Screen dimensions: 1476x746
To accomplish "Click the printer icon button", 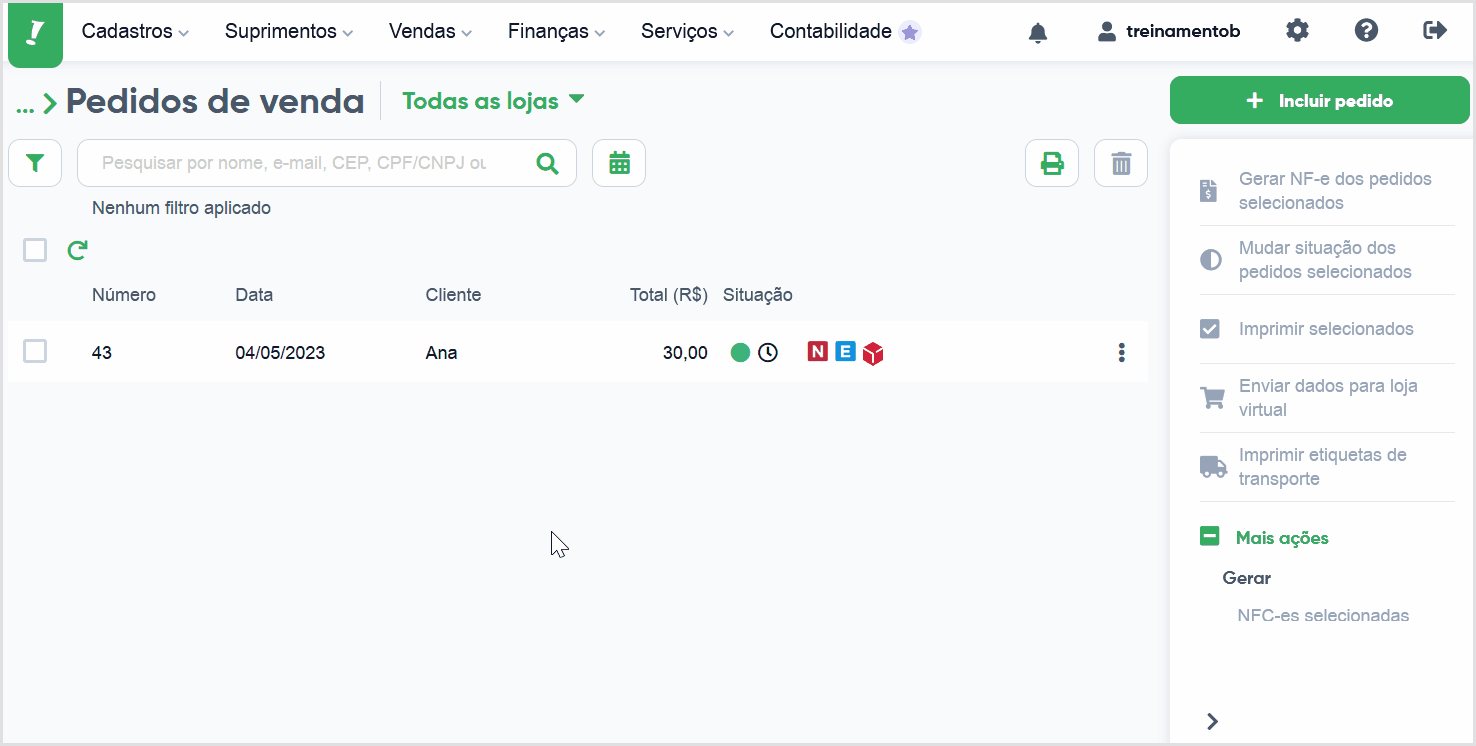I will [1052, 163].
